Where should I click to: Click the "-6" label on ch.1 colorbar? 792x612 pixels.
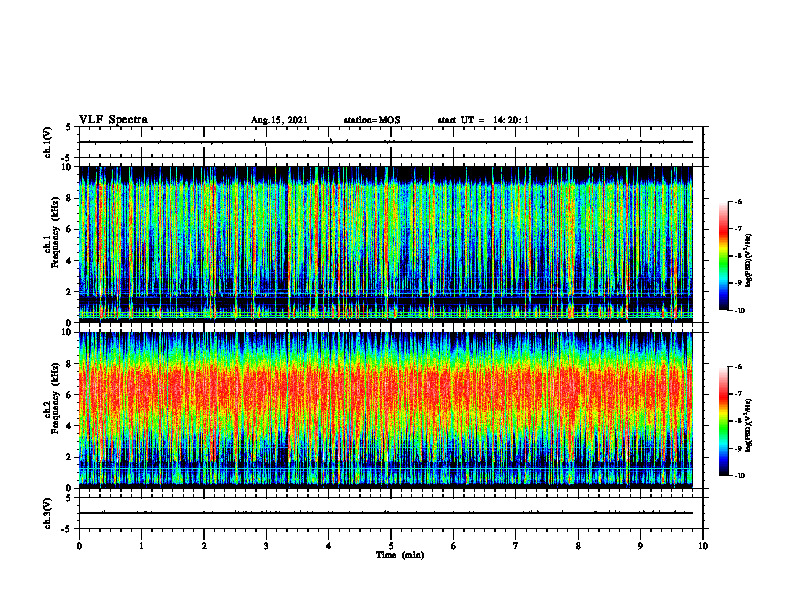point(738,201)
